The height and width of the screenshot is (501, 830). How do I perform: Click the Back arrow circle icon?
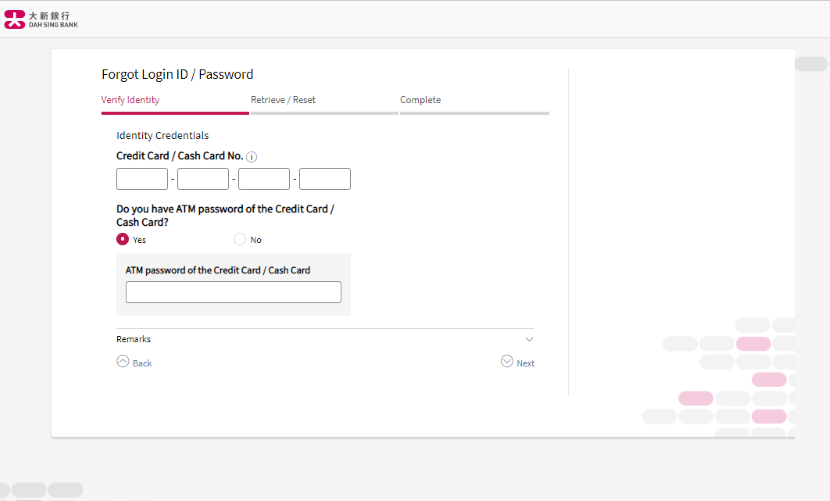click(123, 361)
